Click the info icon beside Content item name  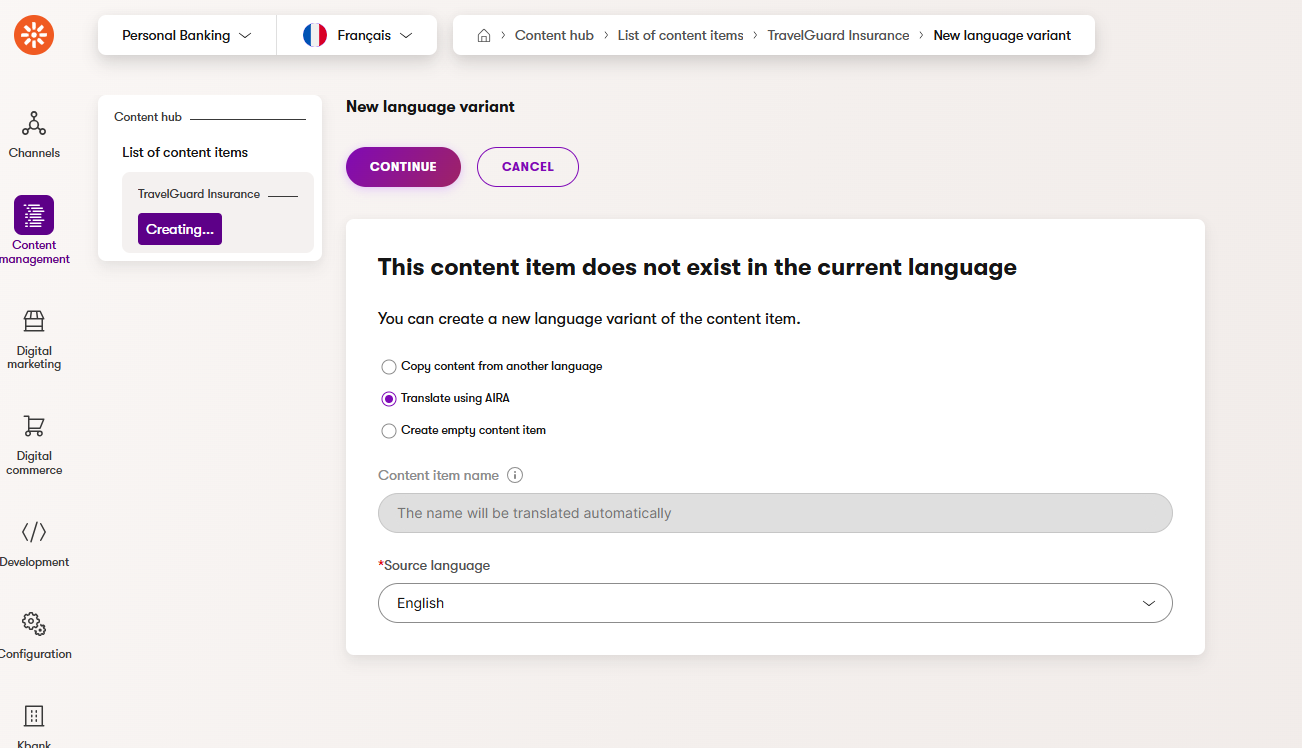(515, 475)
